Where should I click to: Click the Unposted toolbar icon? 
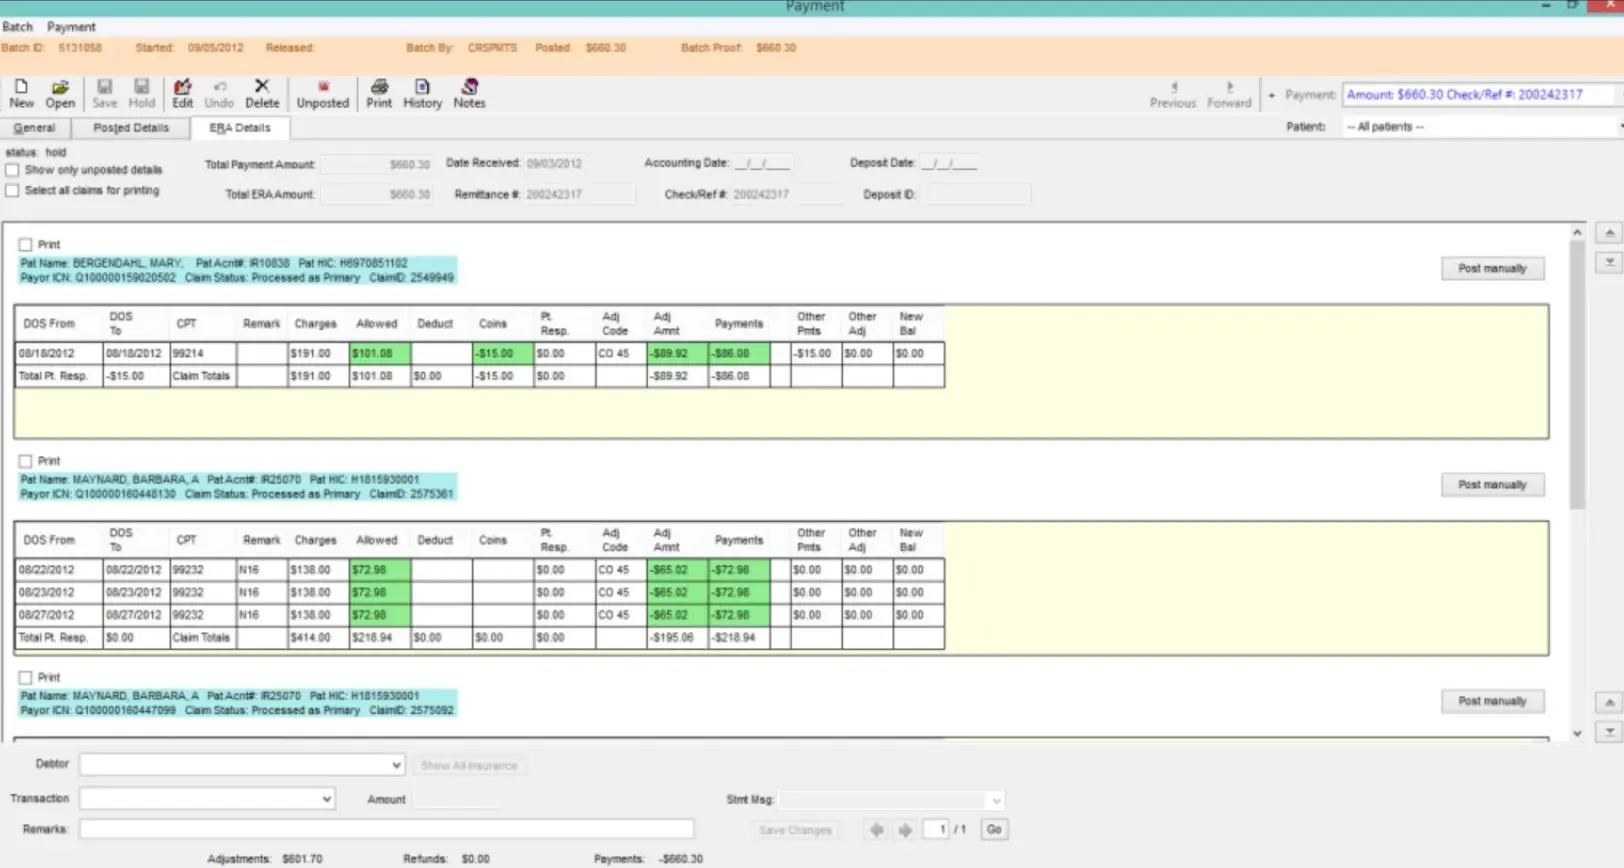point(322,93)
